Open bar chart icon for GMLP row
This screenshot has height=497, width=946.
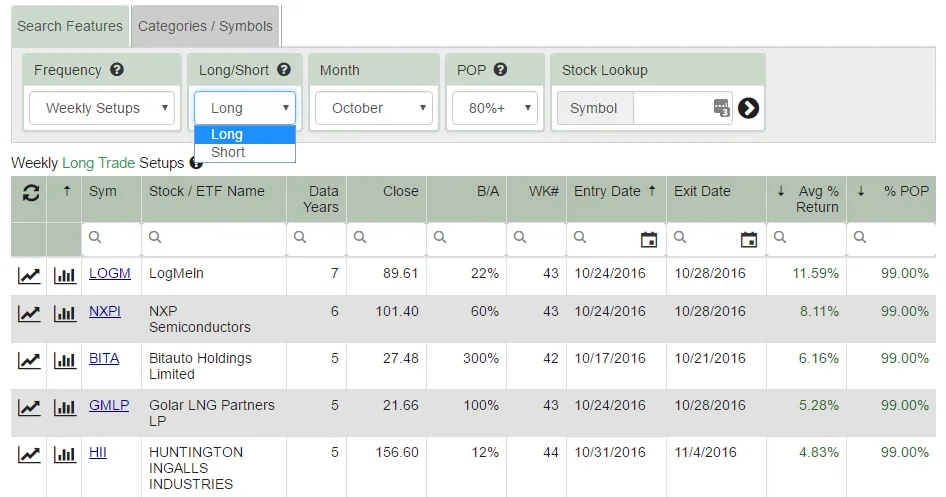click(65, 407)
